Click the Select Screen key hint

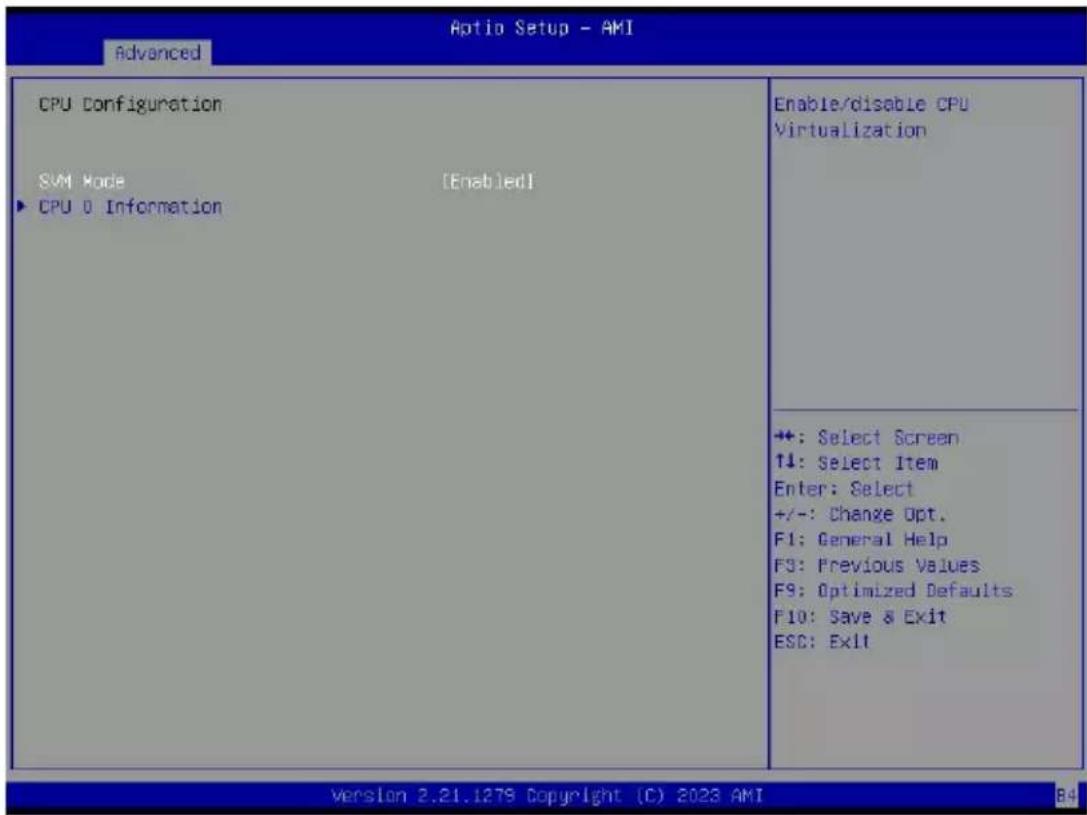(867, 438)
